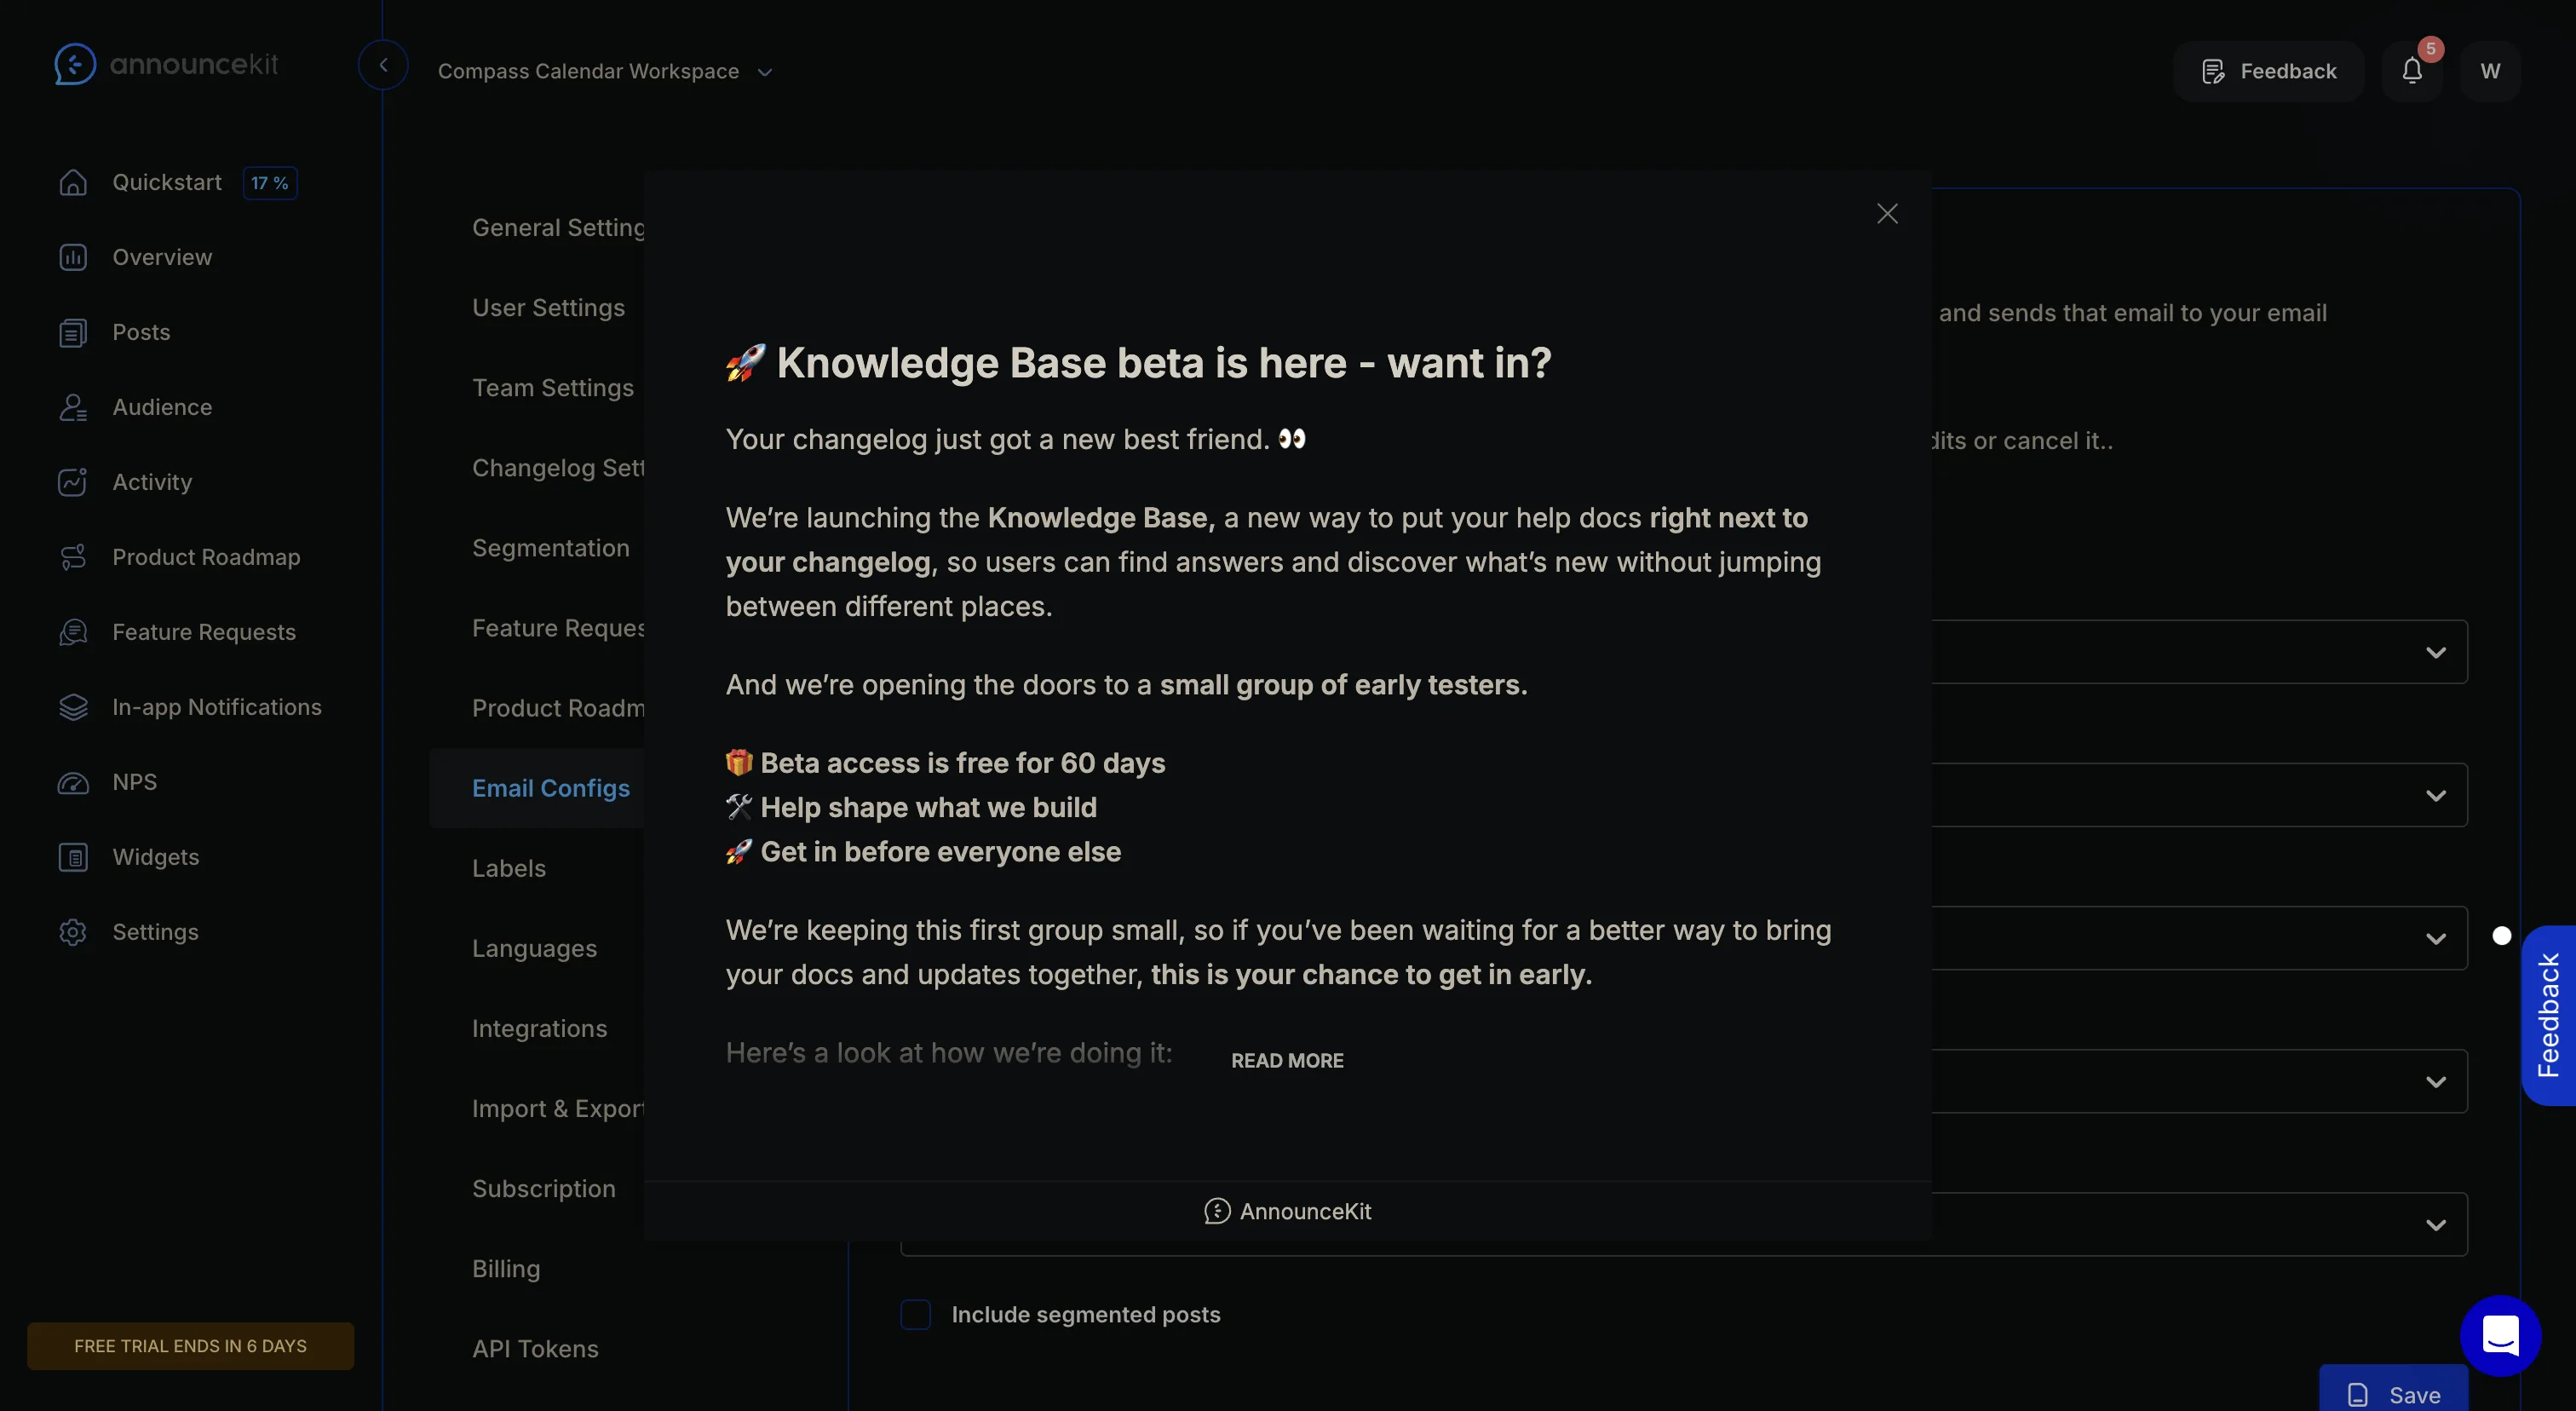Screen dimensions: 2576x1411
Task: Go to Team Settings
Action: (553, 388)
